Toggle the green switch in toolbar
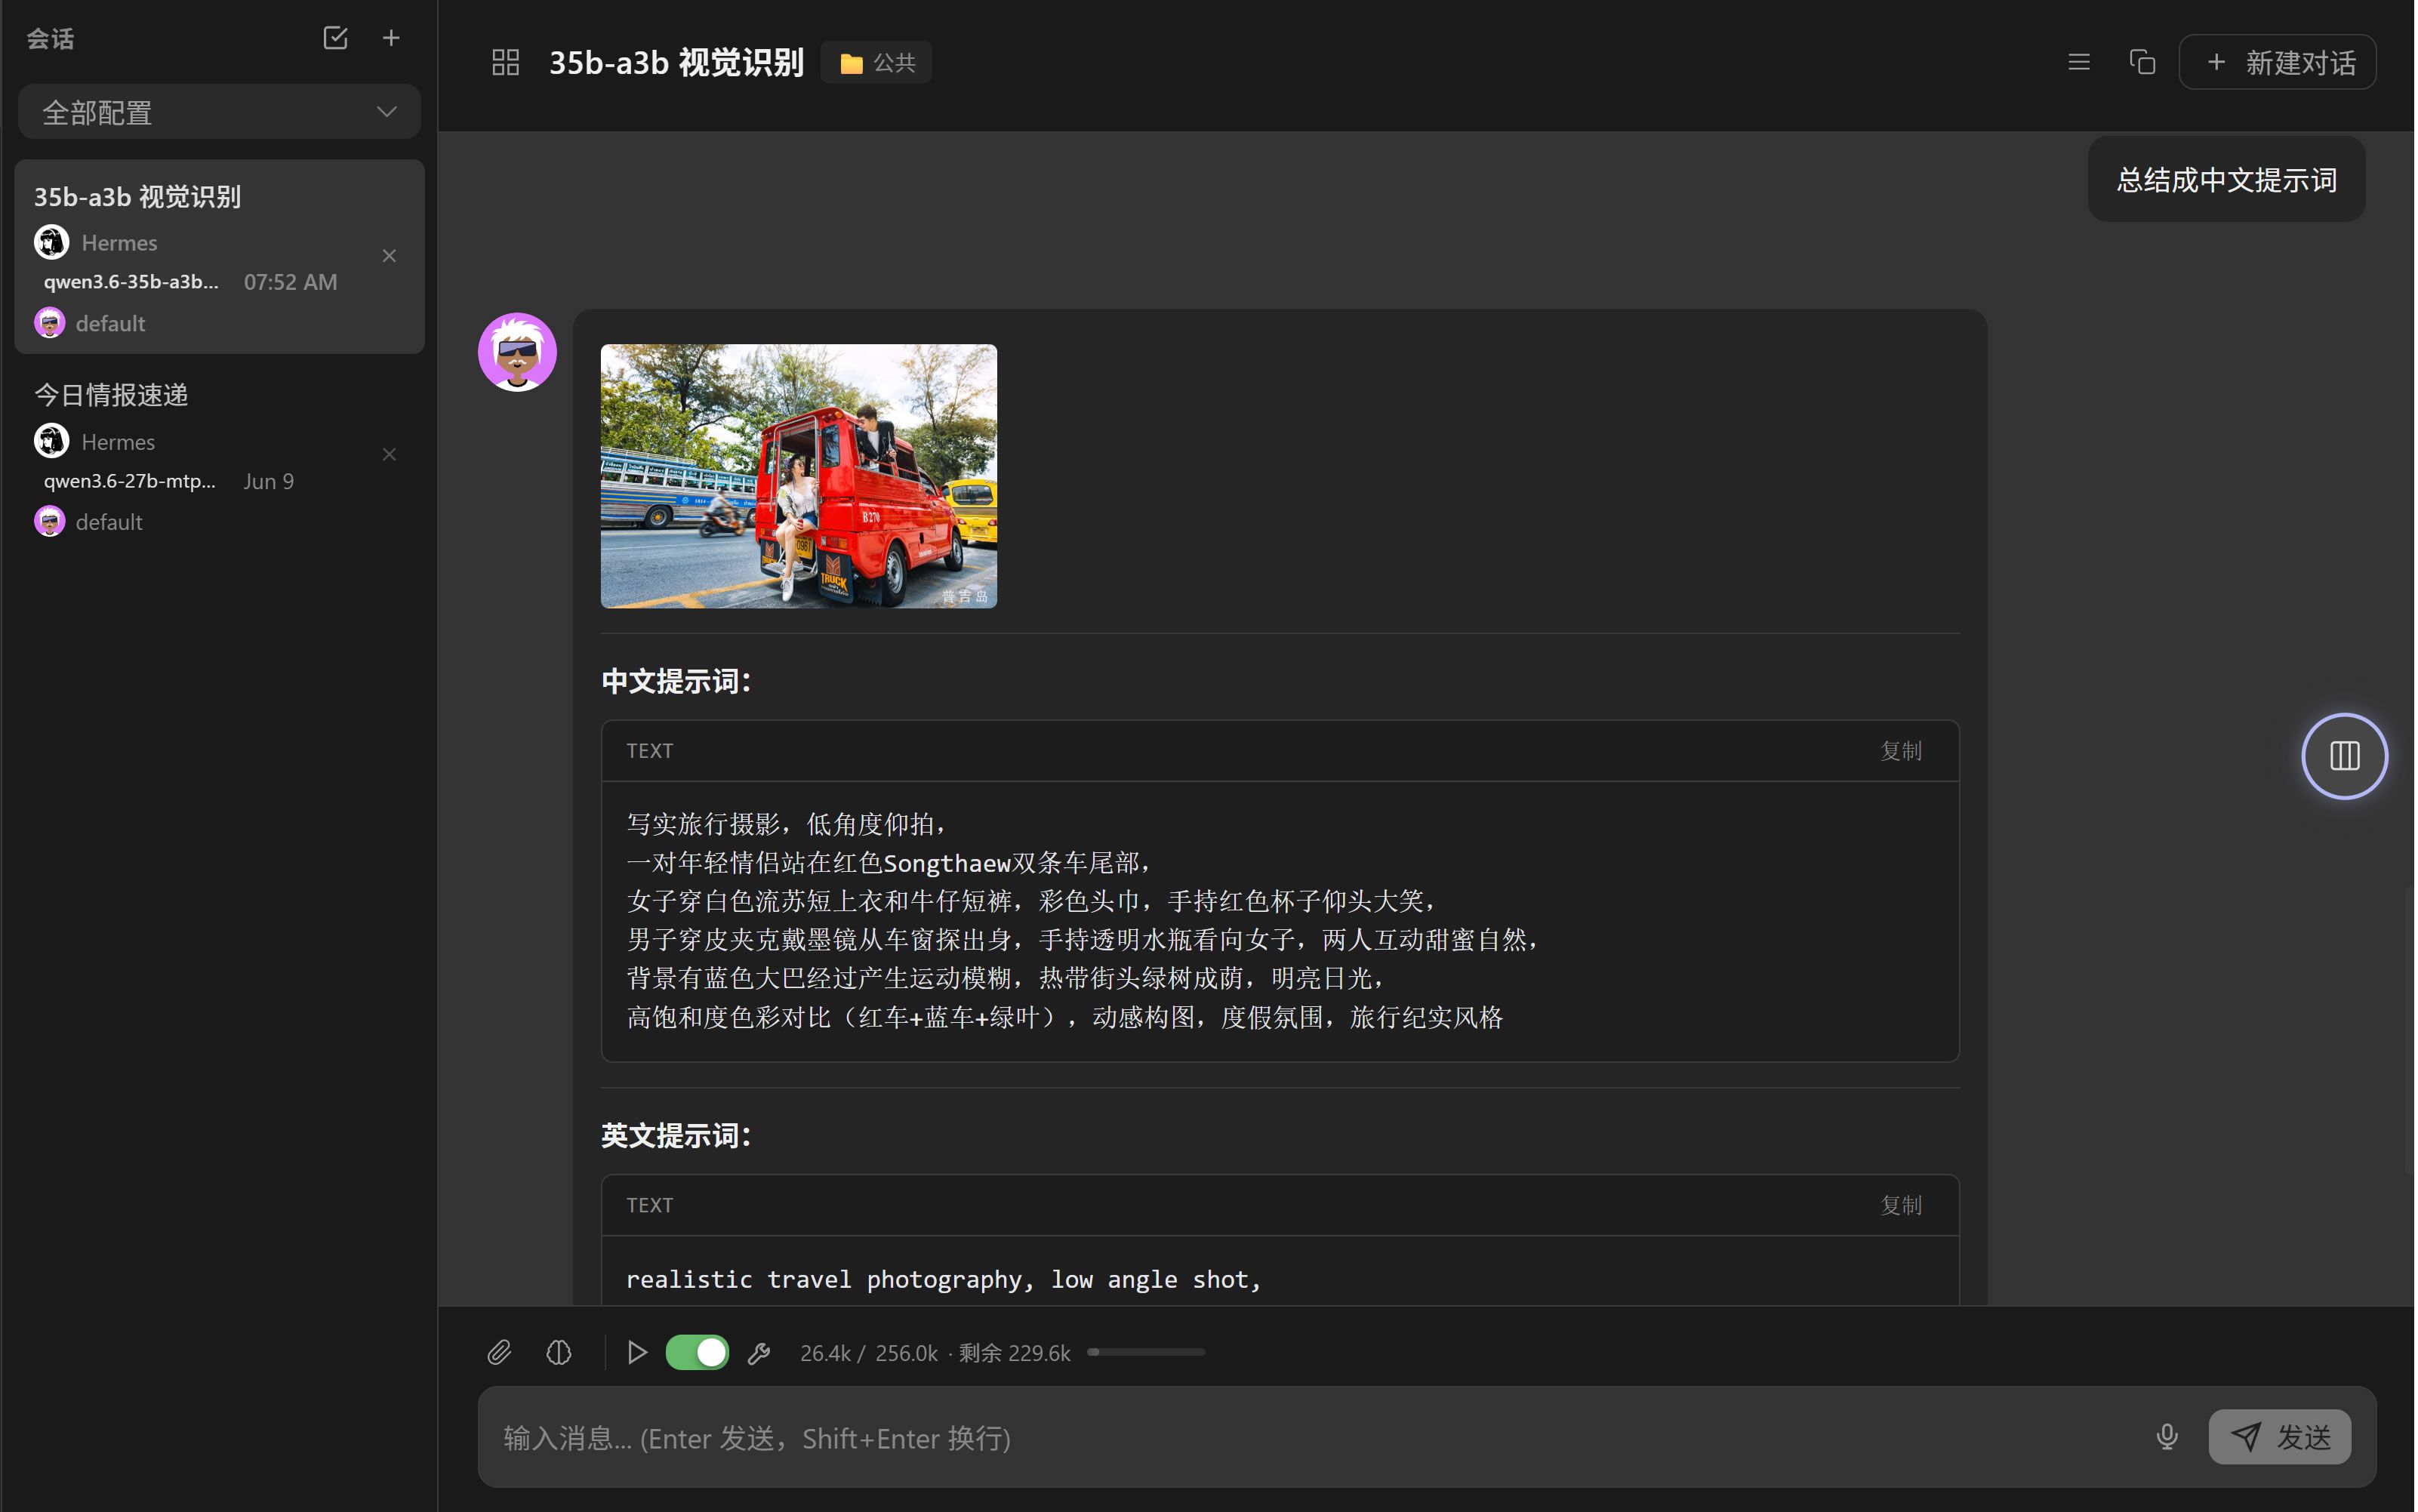Screen dimensions: 2418x1512 pos(697,1353)
